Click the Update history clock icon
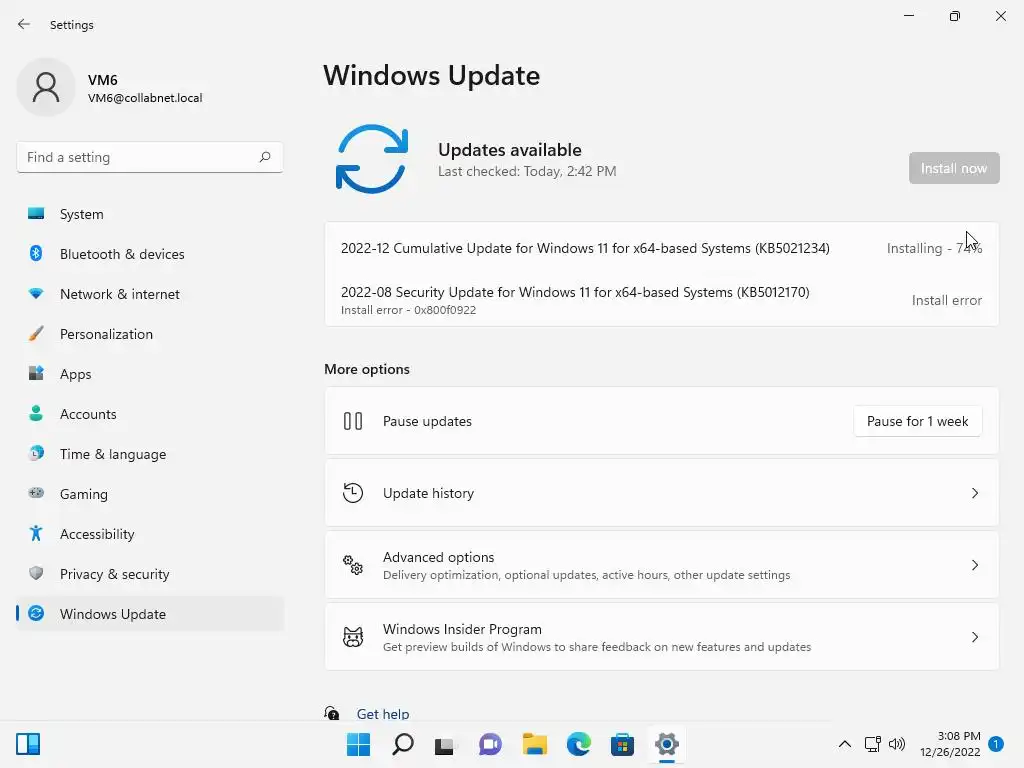Image resolution: width=1024 pixels, height=768 pixels. pyautogui.click(x=353, y=493)
